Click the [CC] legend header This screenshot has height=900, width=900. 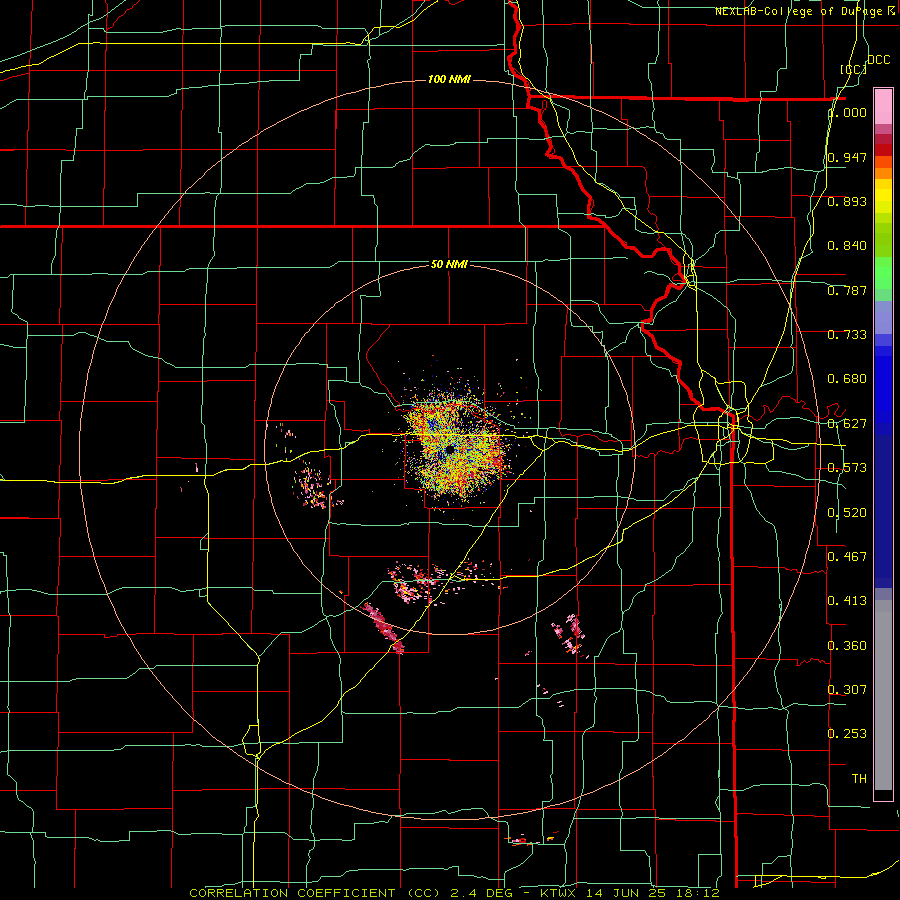(854, 69)
